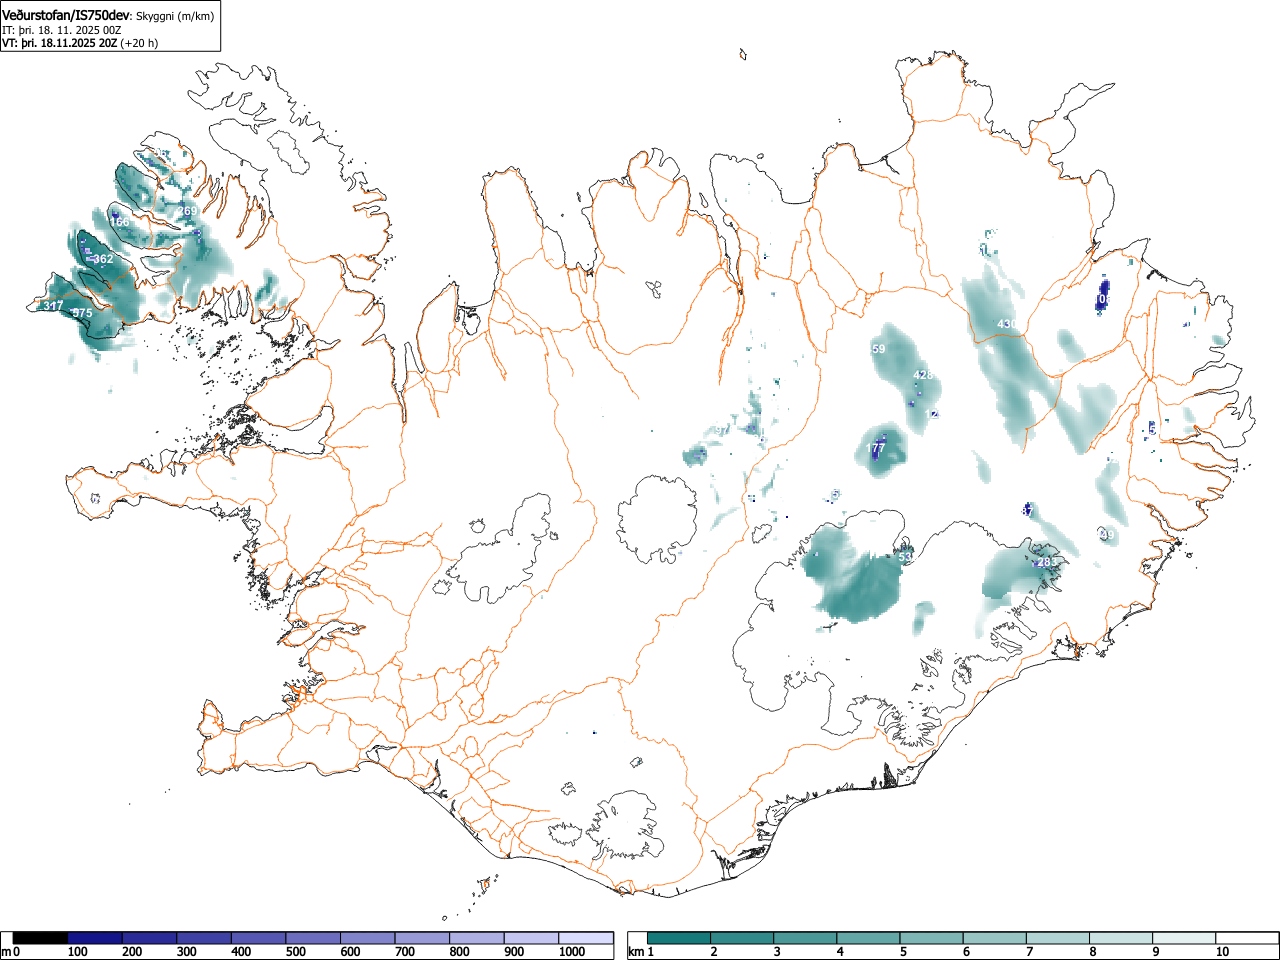
Task: Click the 300–400 m legend swatch
Action: tap(204, 938)
